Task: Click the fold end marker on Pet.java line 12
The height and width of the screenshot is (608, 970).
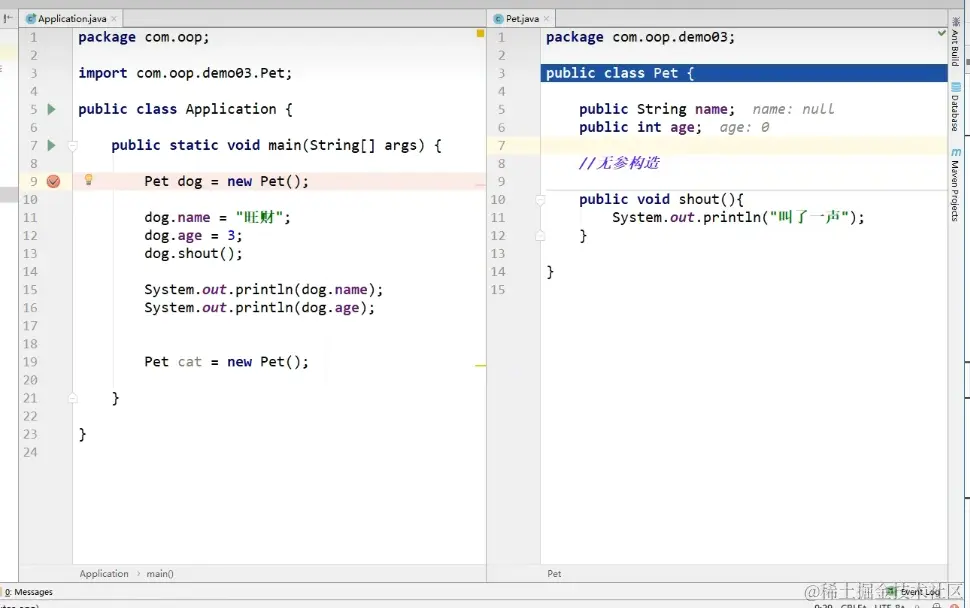Action: (540, 236)
